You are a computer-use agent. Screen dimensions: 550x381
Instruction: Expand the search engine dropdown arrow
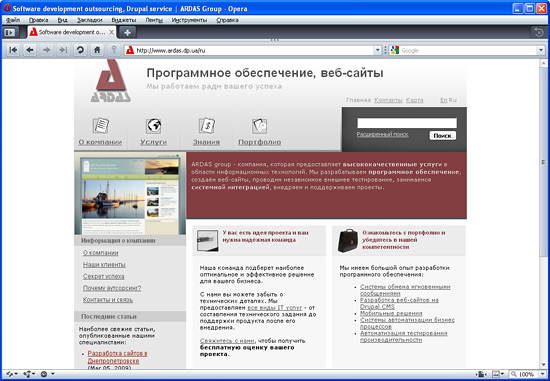click(541, 50)
